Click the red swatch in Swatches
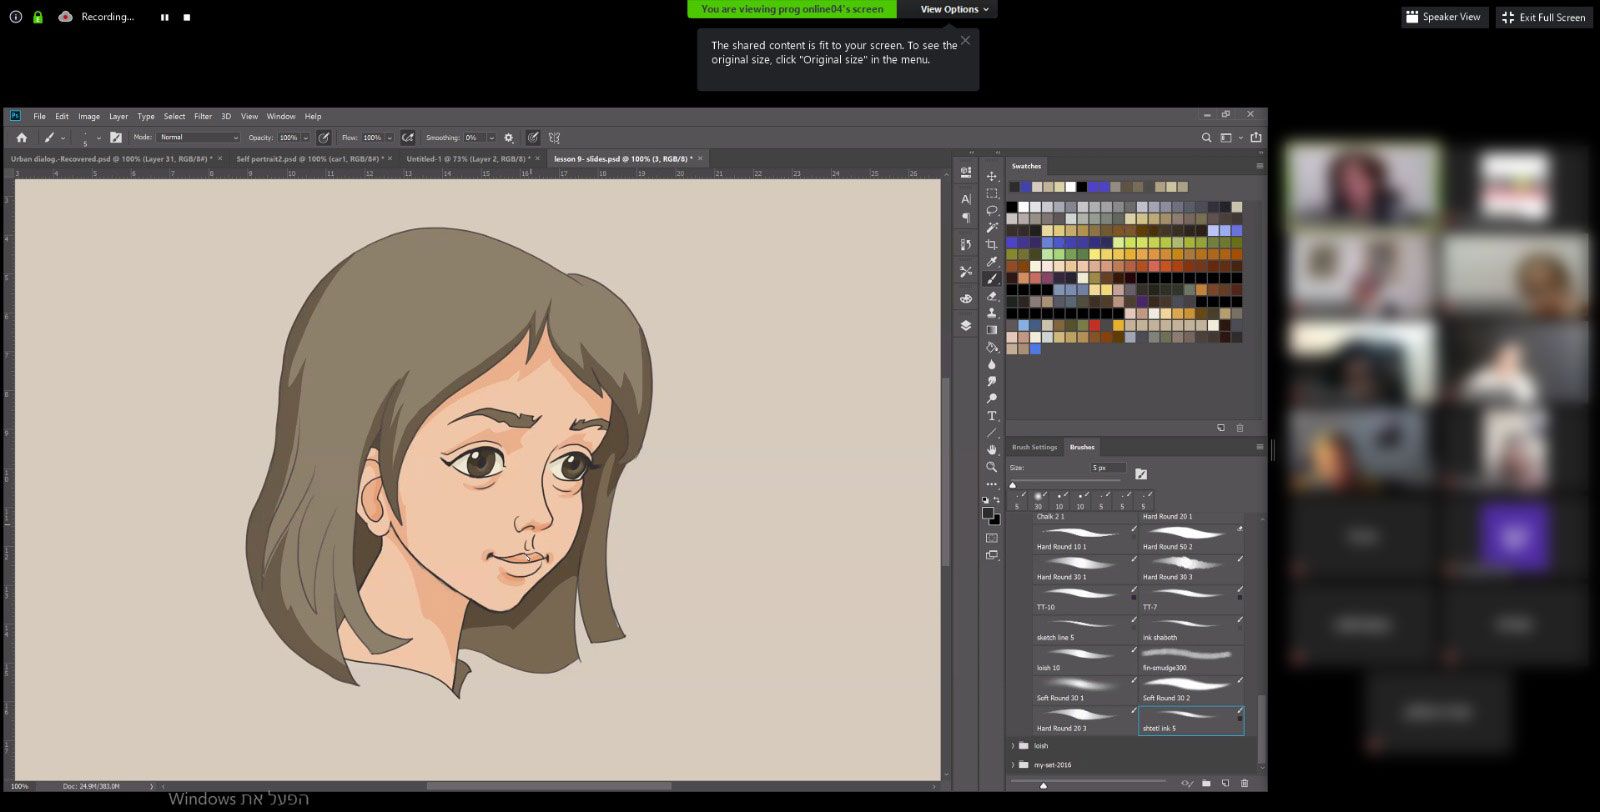The width and height of the screenshot is (1600, 812). [x=1095, y=325]
